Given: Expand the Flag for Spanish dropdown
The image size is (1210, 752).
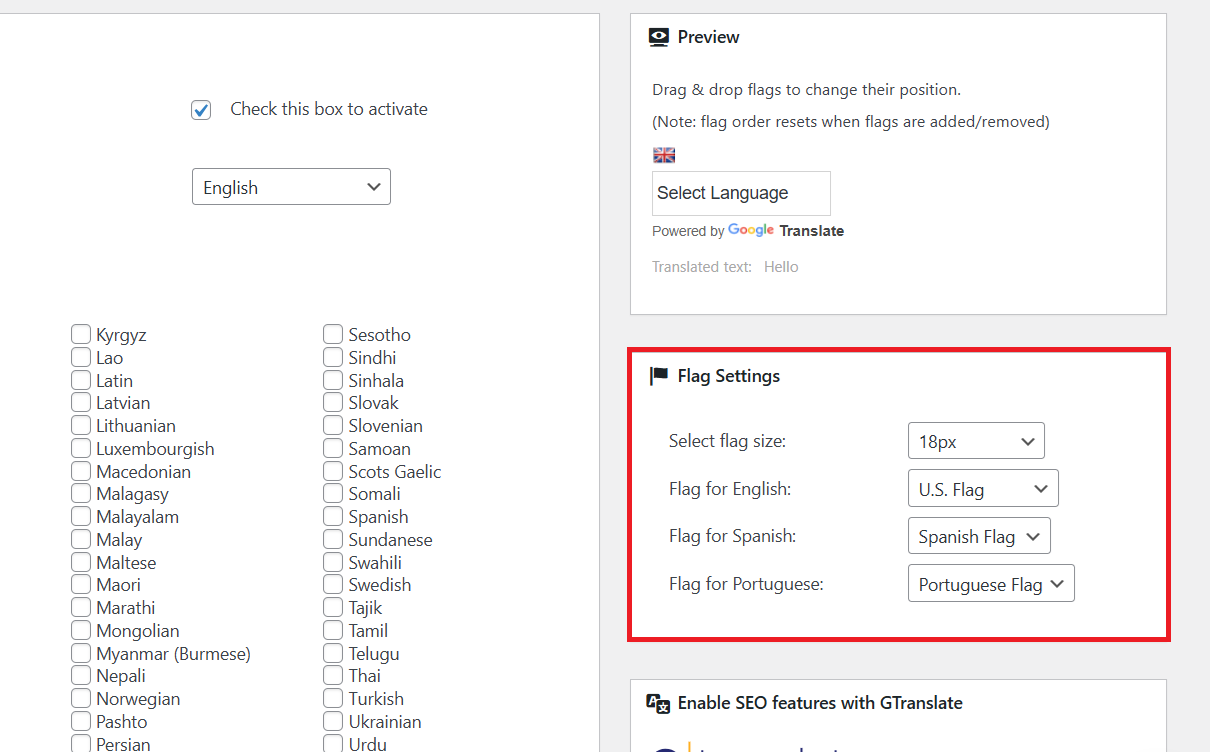Looking at the screenshot, I should pos(979,537).
